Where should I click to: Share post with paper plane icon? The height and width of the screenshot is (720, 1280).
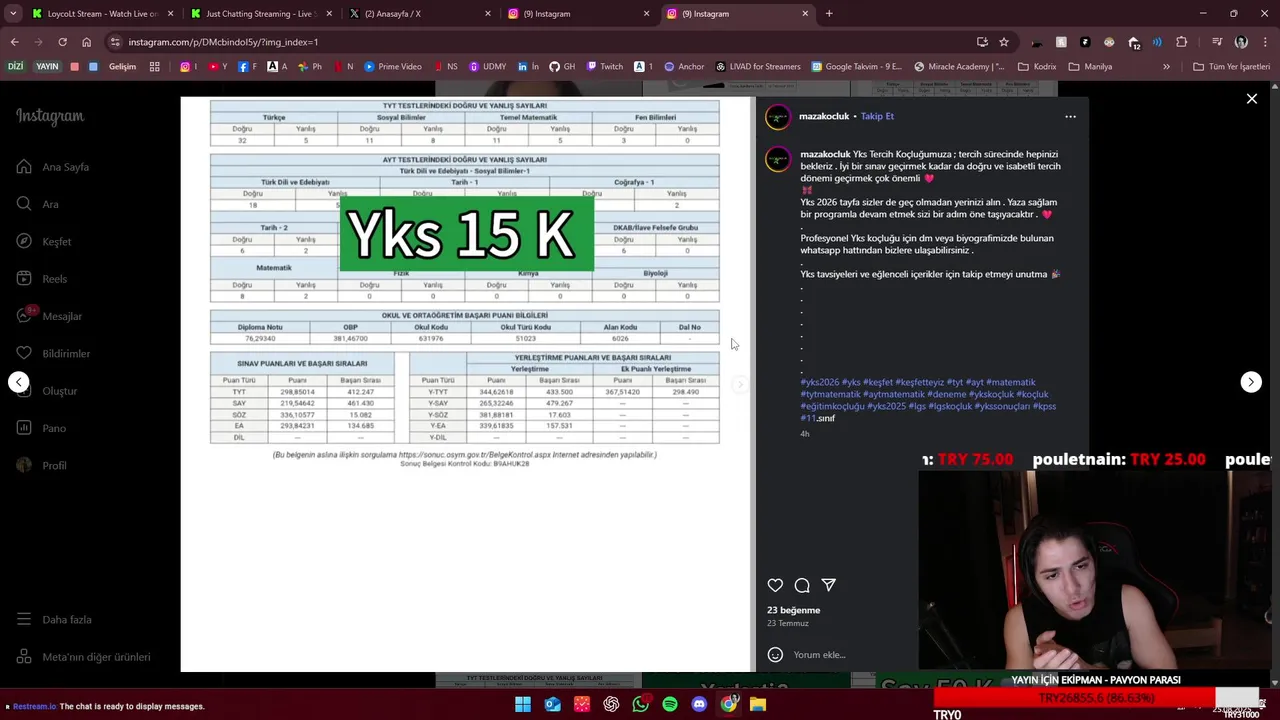pos(829,585)
